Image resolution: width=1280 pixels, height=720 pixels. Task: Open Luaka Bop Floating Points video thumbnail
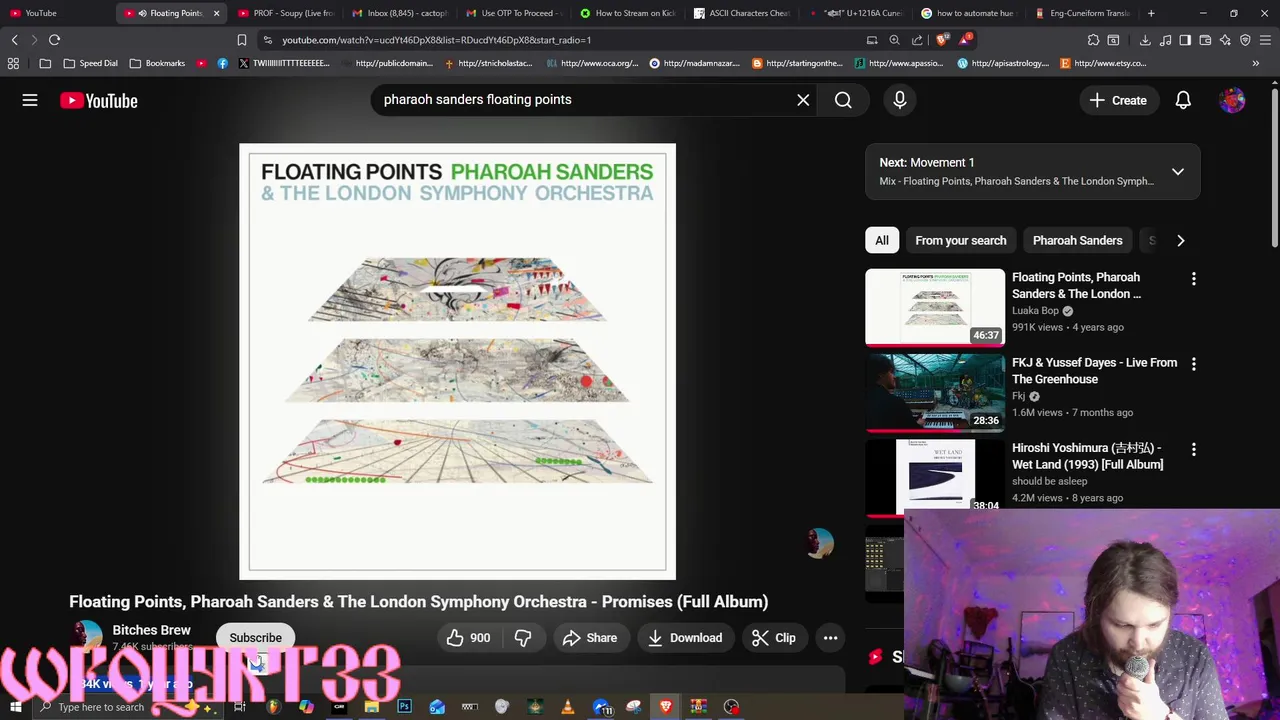tap(935, 307)
